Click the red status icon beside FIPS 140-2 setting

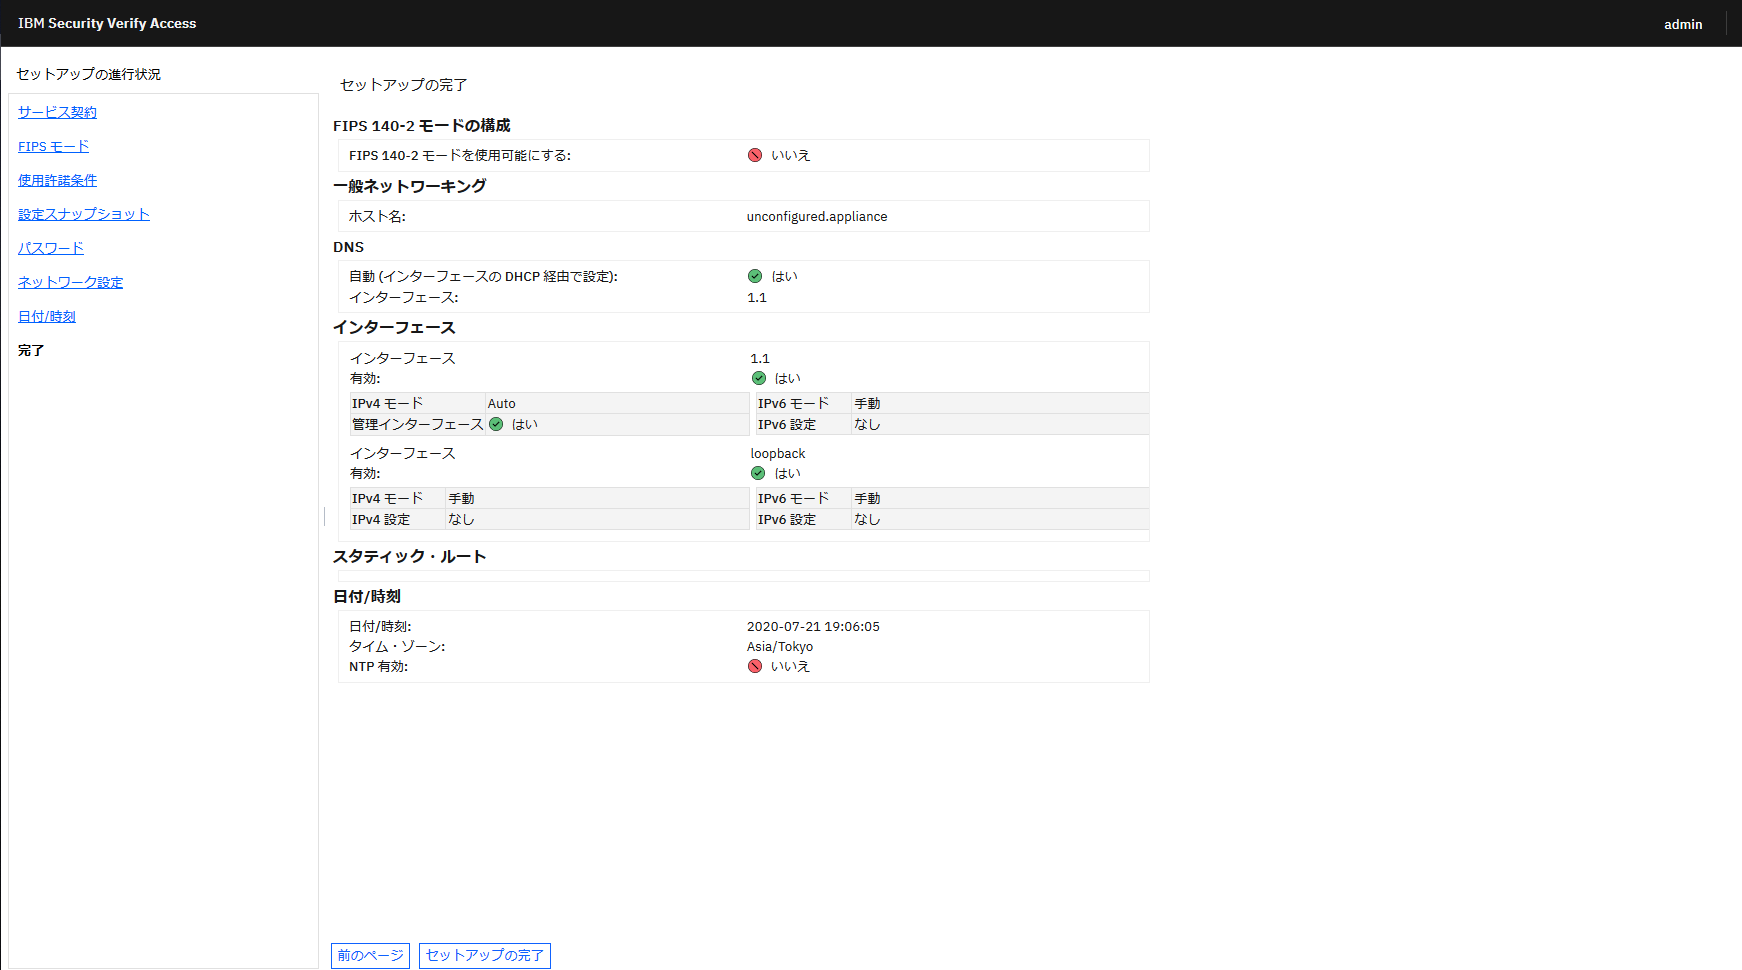(x=754, y=155)
